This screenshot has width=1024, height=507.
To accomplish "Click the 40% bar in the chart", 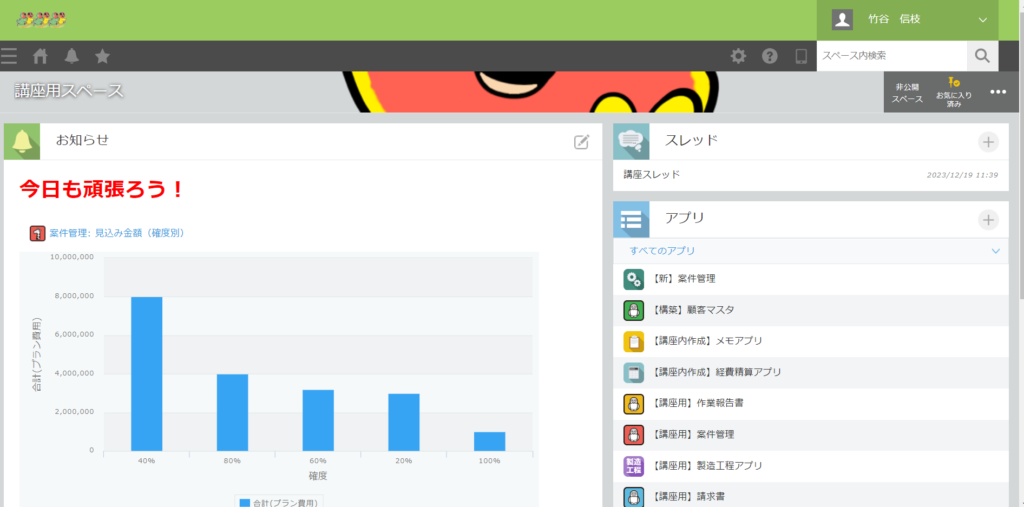I will click(x=146, y=374).
